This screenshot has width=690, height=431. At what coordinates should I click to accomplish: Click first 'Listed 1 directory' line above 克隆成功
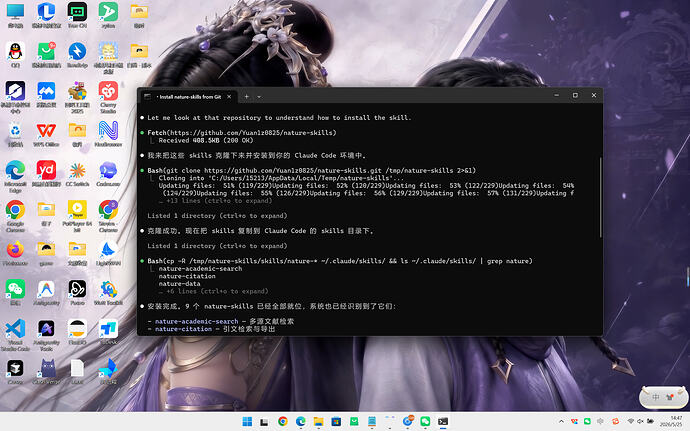tap(217, 216)
